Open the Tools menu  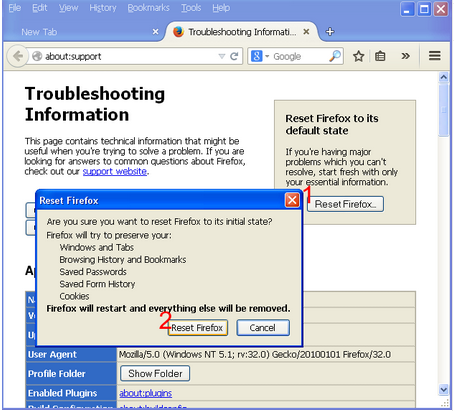(x=191, y=8)
